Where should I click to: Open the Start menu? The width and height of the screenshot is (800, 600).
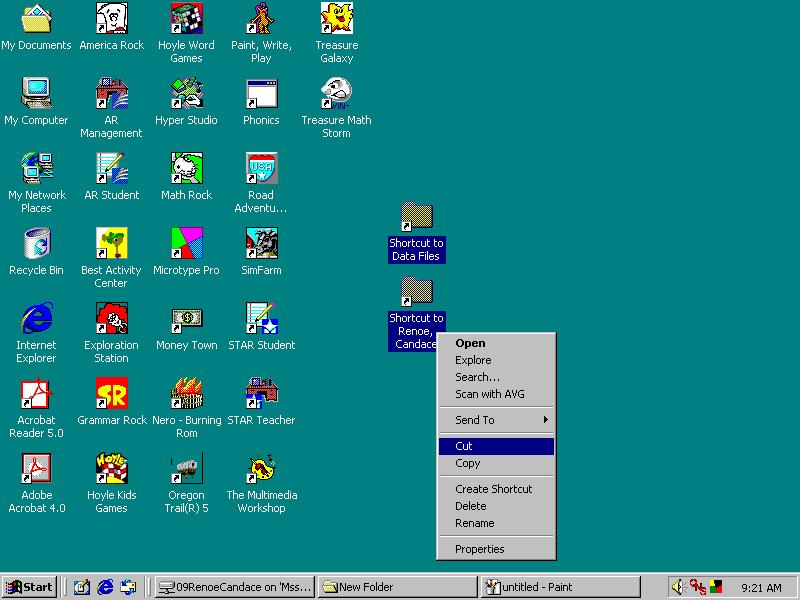(x=30, y=587)
